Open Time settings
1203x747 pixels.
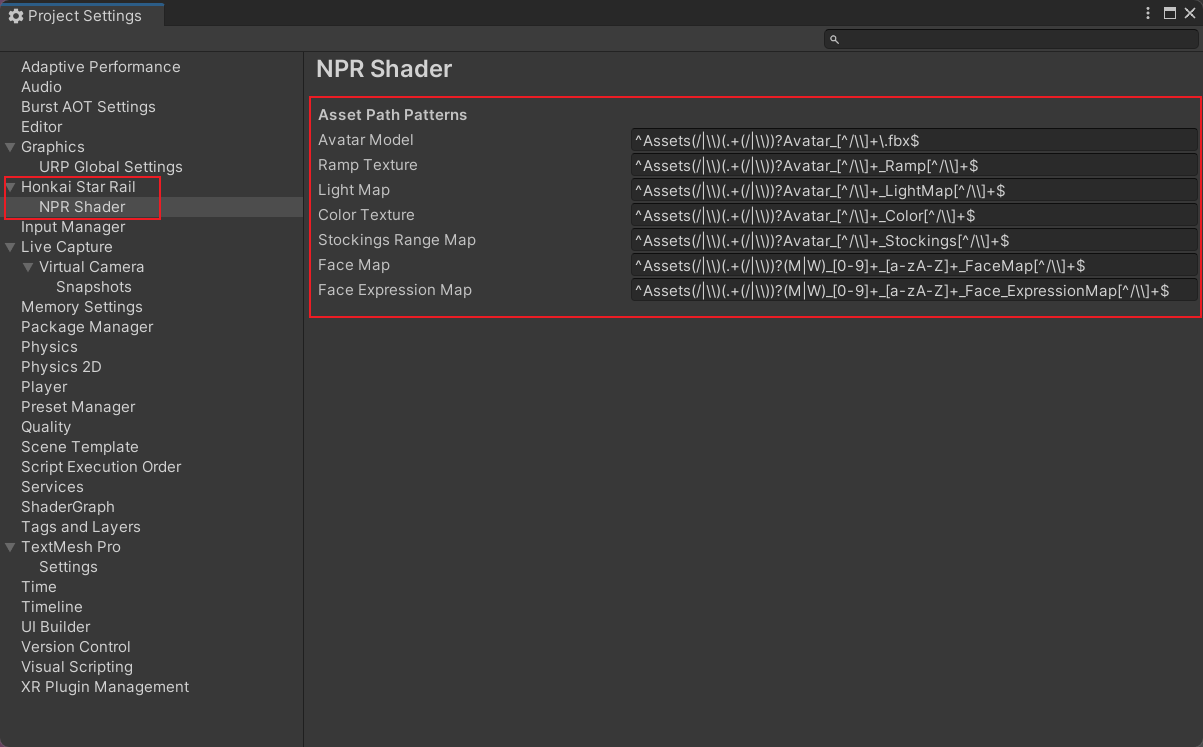click(x=39, y=587)
